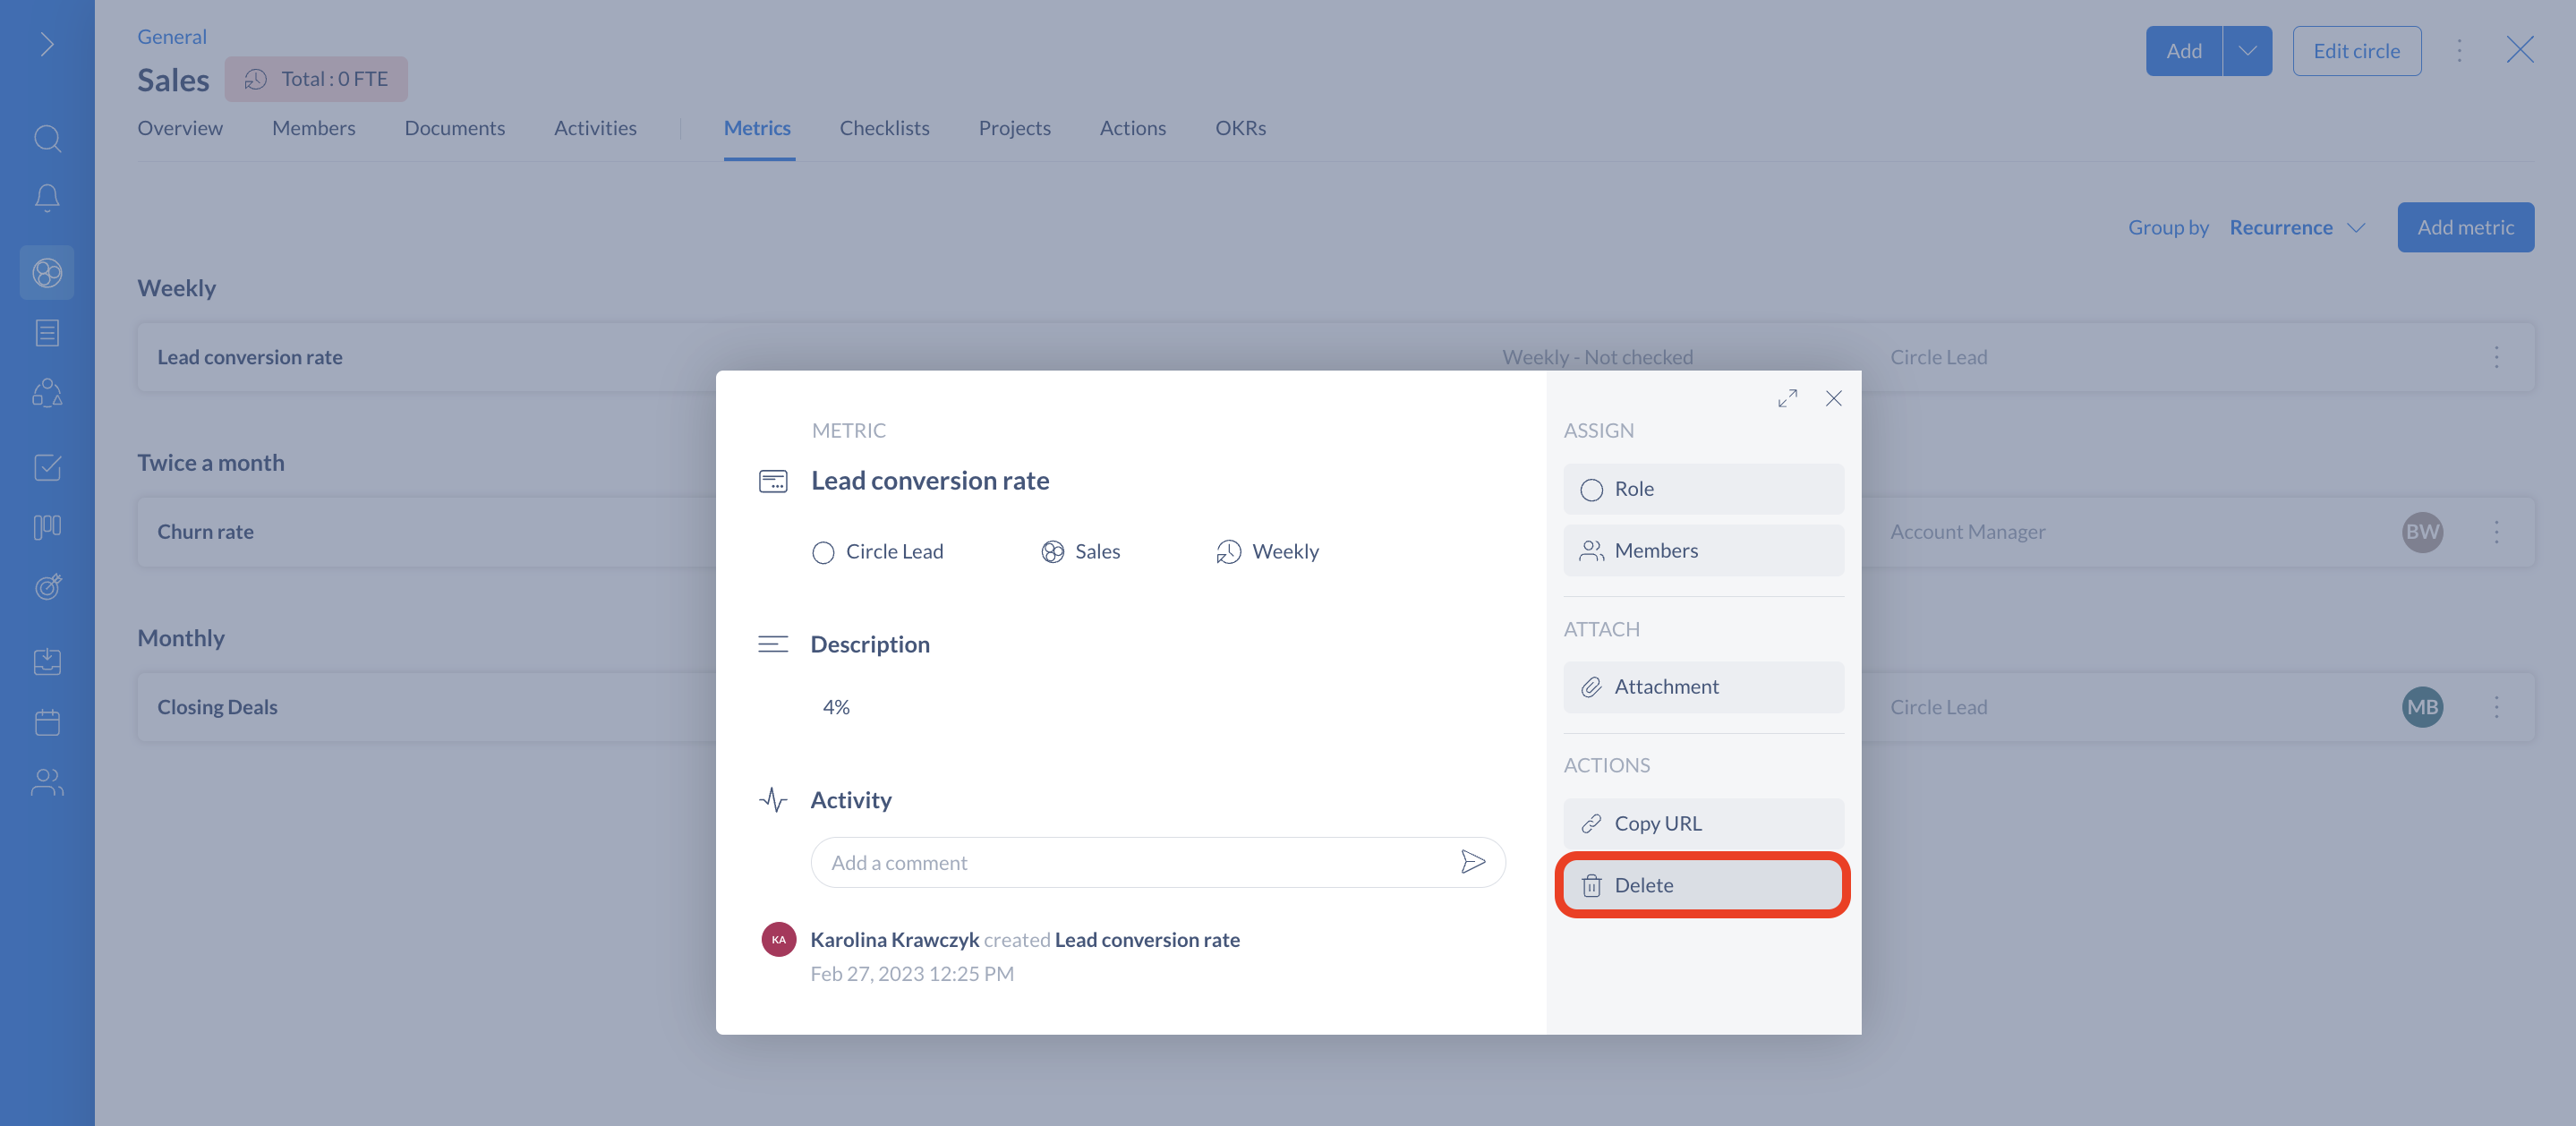Click the BW member avatar
The width and height of the screenshot is (2576, 1126).
point(2422,532)
